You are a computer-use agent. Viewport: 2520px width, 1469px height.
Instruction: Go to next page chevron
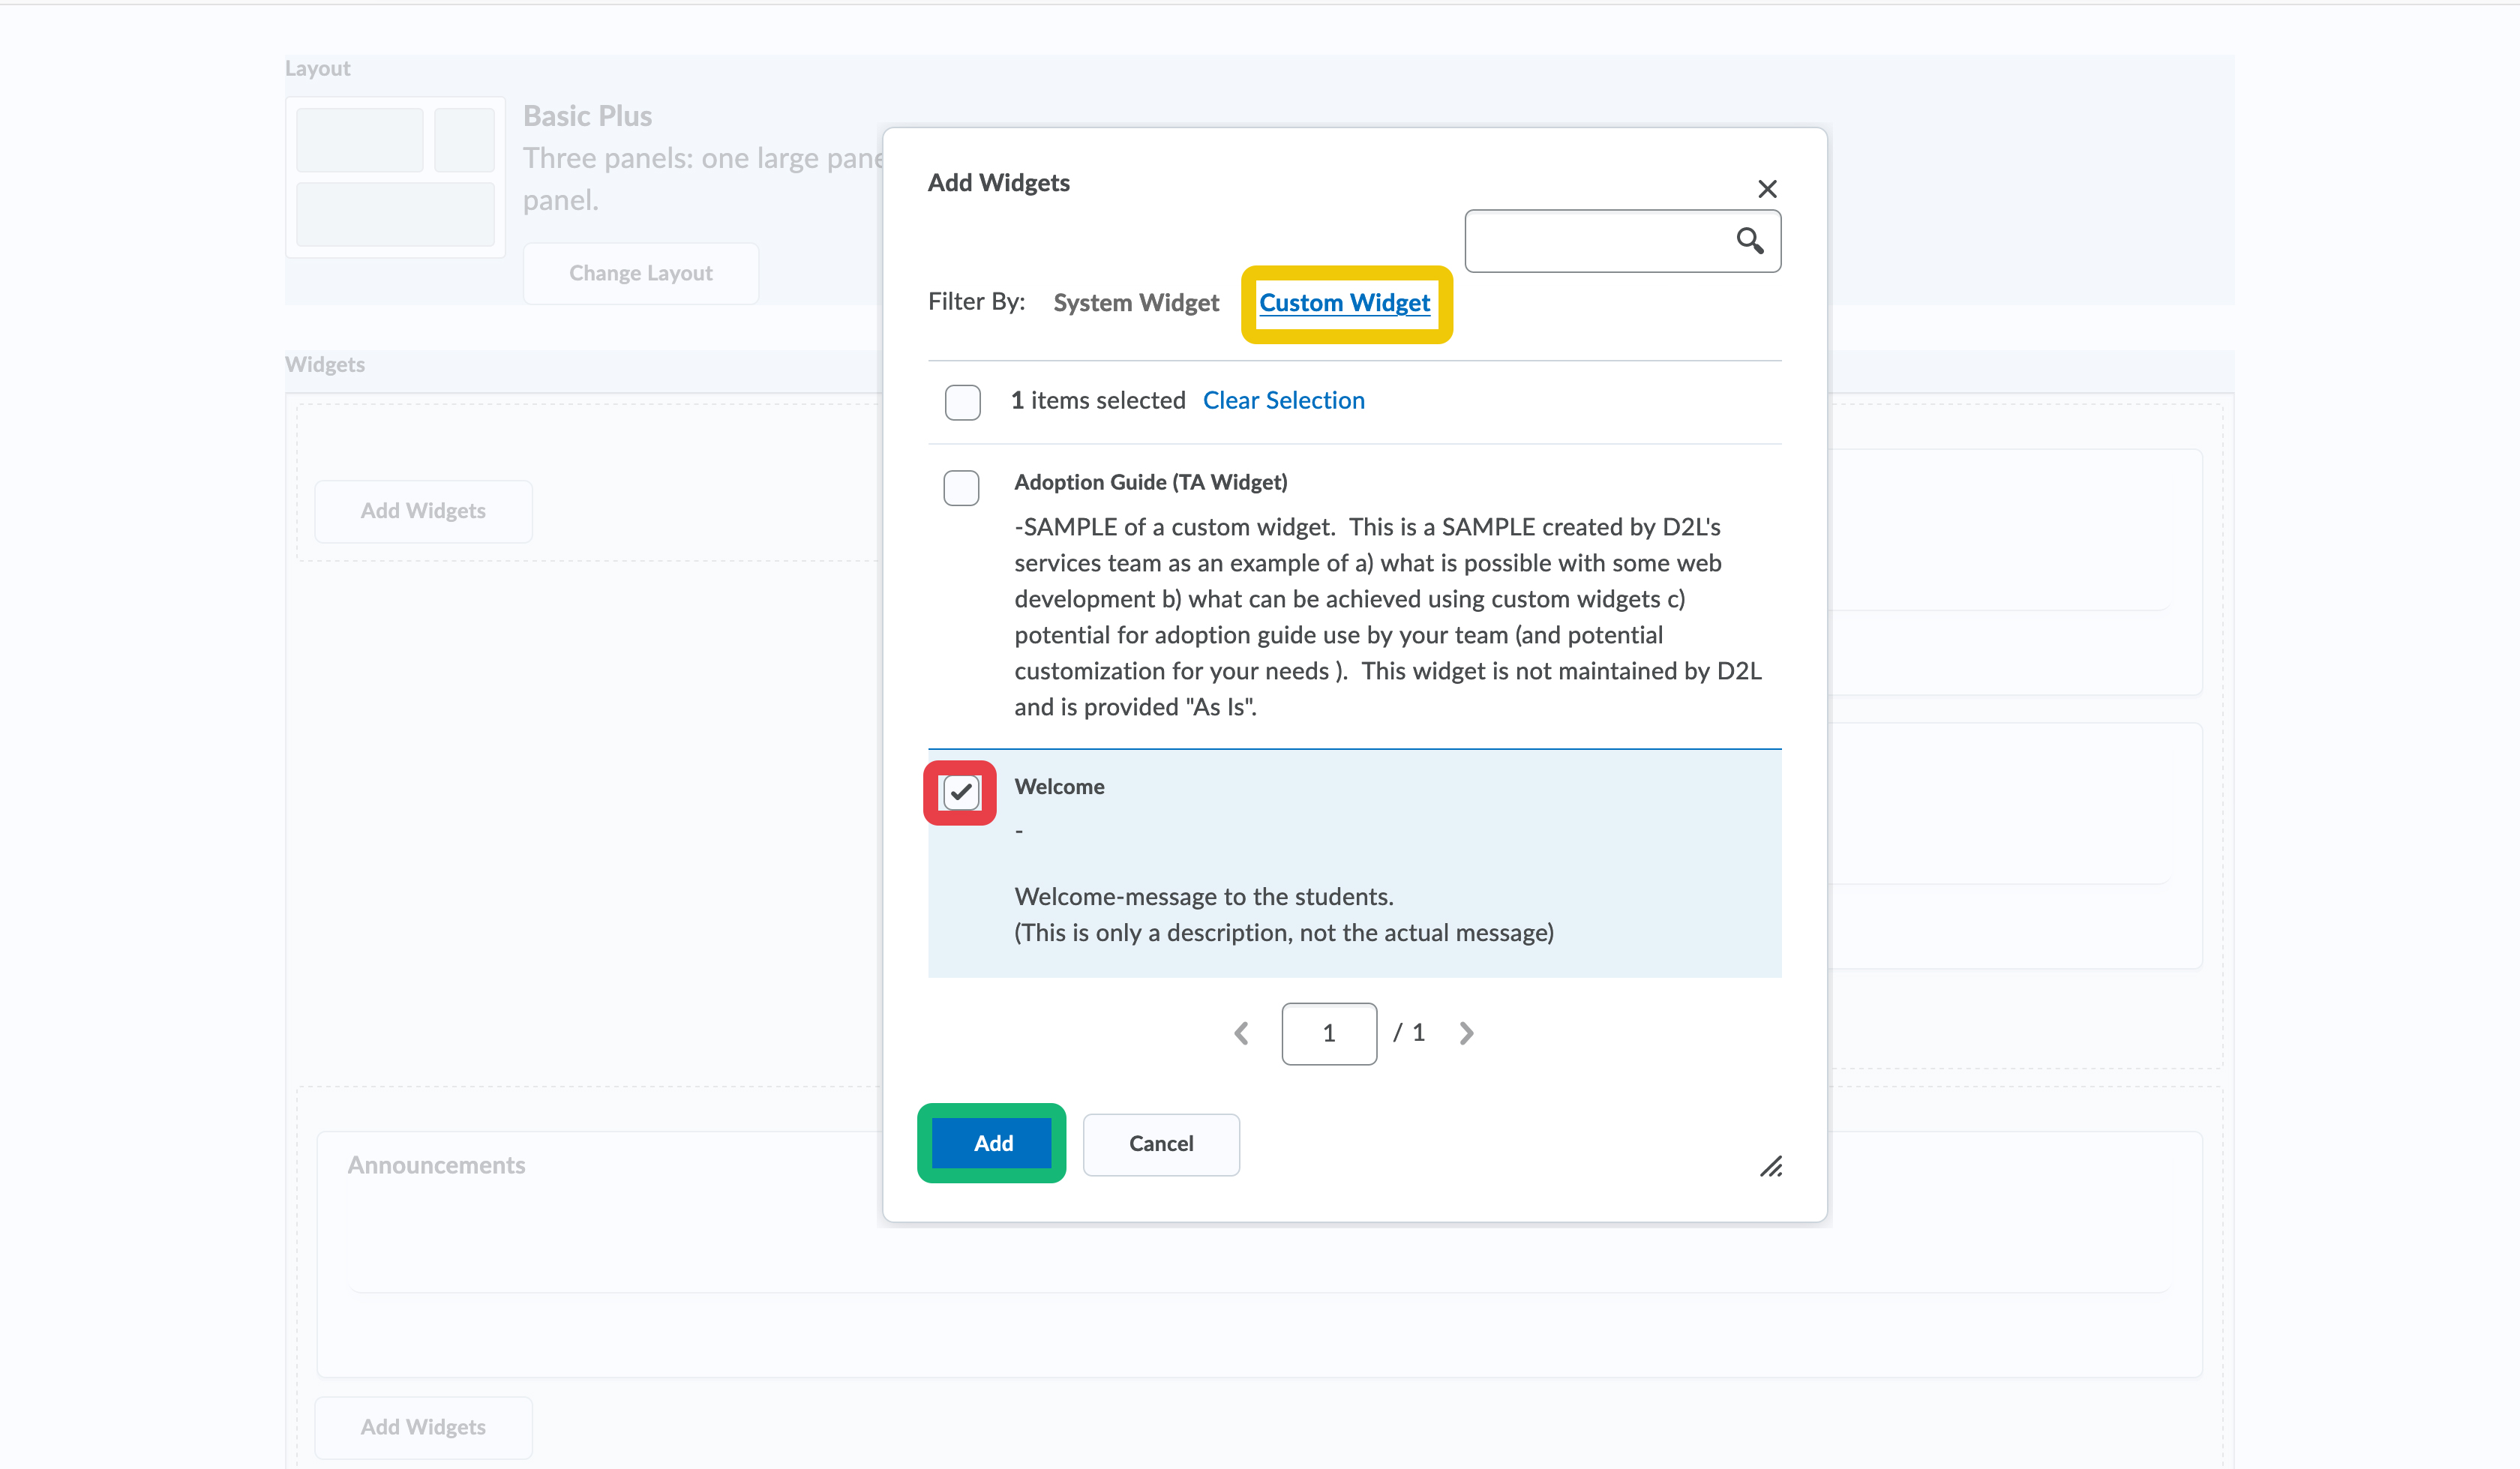(1466, 1033)
